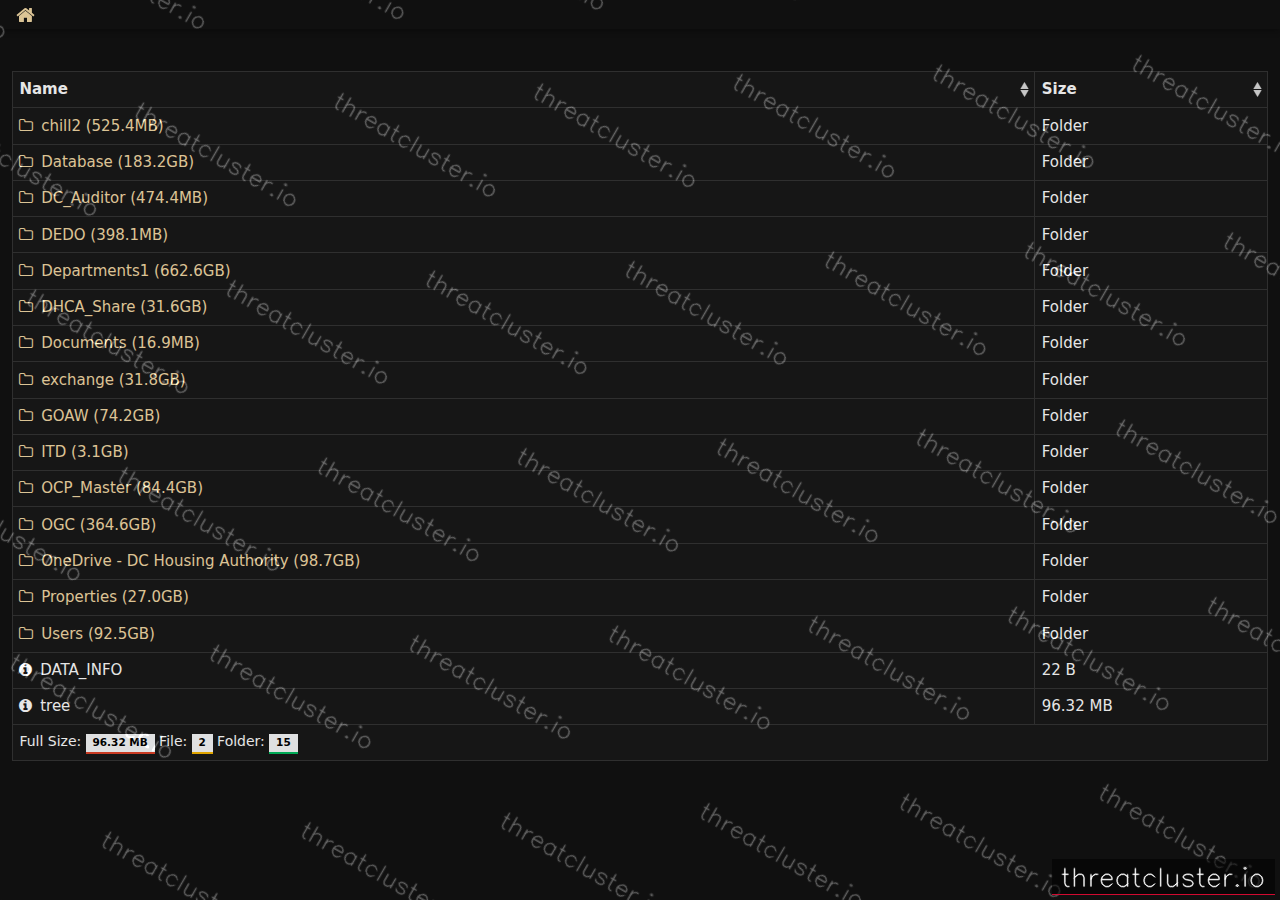Viewport: 1280px width, 900px height.
Task: Click the folder icon beside Users
Action: (26, 633)
